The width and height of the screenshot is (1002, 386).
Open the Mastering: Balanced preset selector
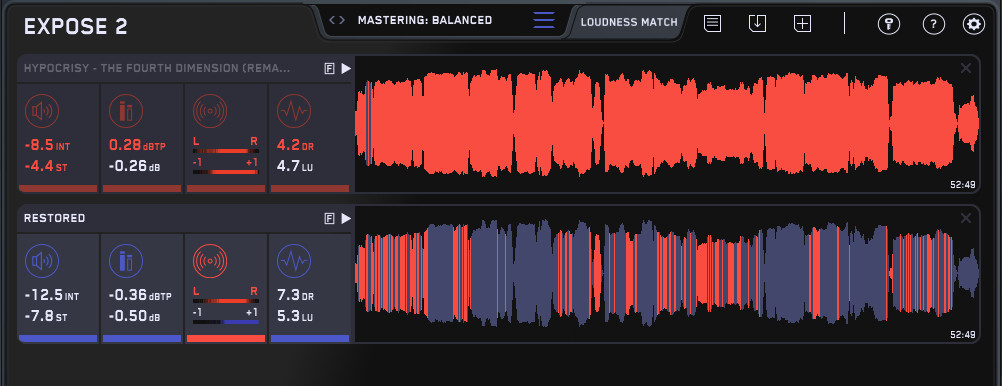pyautogui.click(x=425, y=20)
